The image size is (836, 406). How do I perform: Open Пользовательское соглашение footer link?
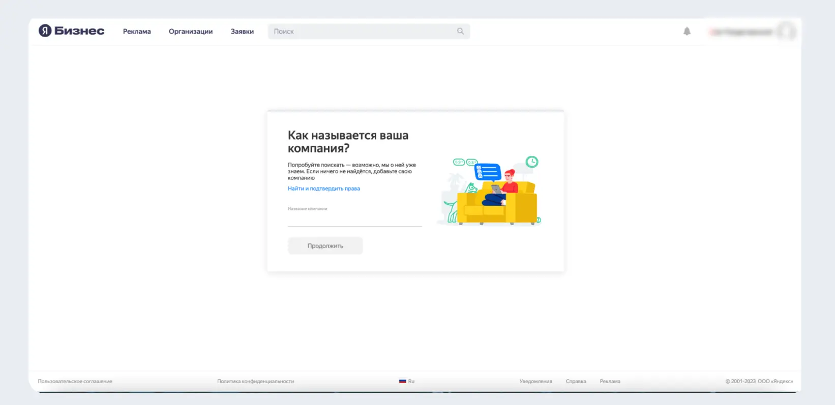tap(75, 381)
